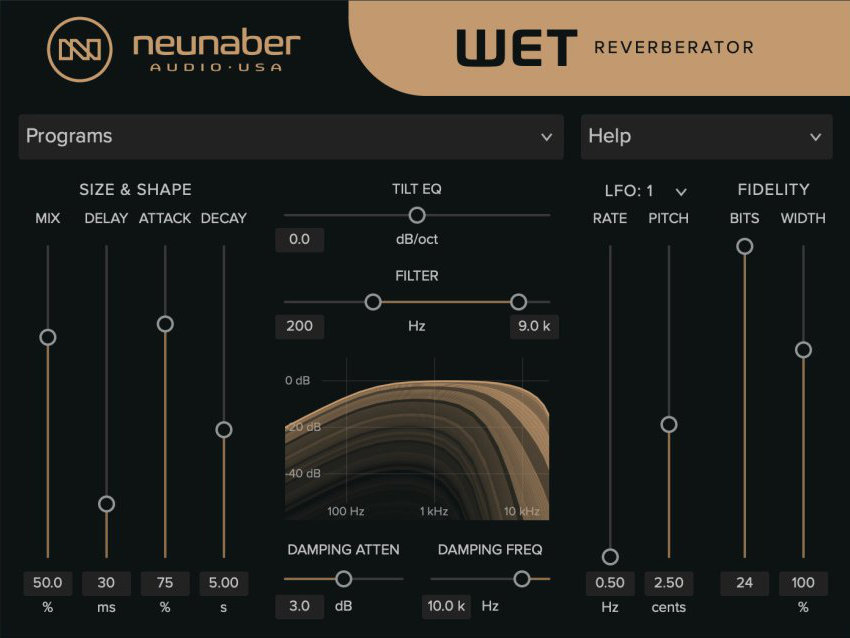850x638 pixels.
Task: Click the ATTACK slider handle
Action: (165, 325)
